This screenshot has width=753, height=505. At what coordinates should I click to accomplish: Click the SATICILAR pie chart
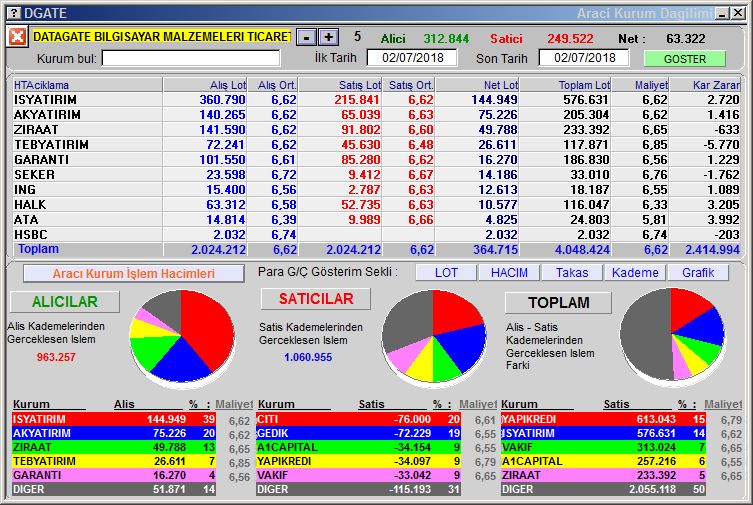point(433,337)
